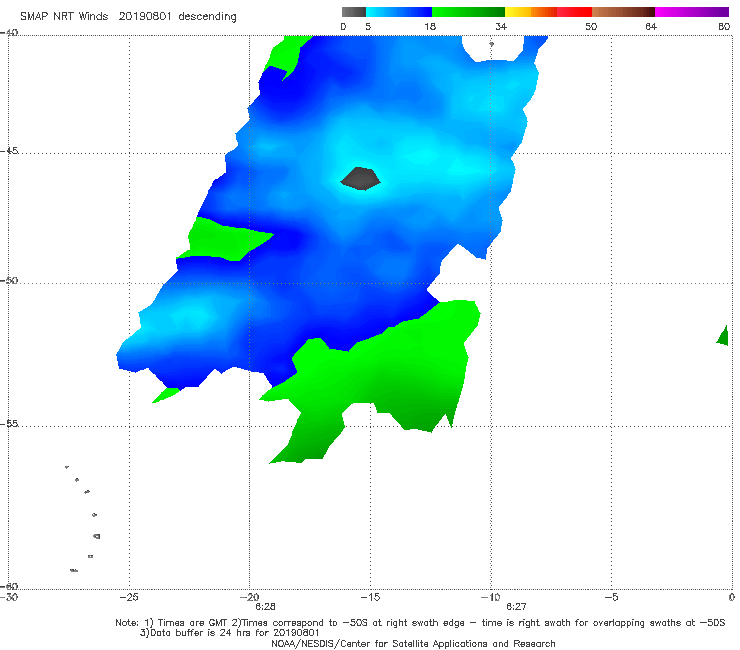Click the small dark green triangle at the right map edge
The image size is (740, 650).
tap(723, 335)
